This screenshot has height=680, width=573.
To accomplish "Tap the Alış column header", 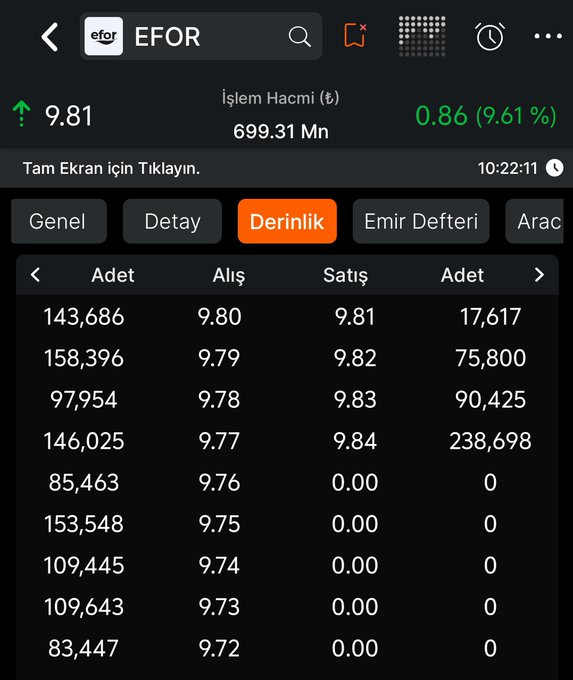I will (229, 275).
